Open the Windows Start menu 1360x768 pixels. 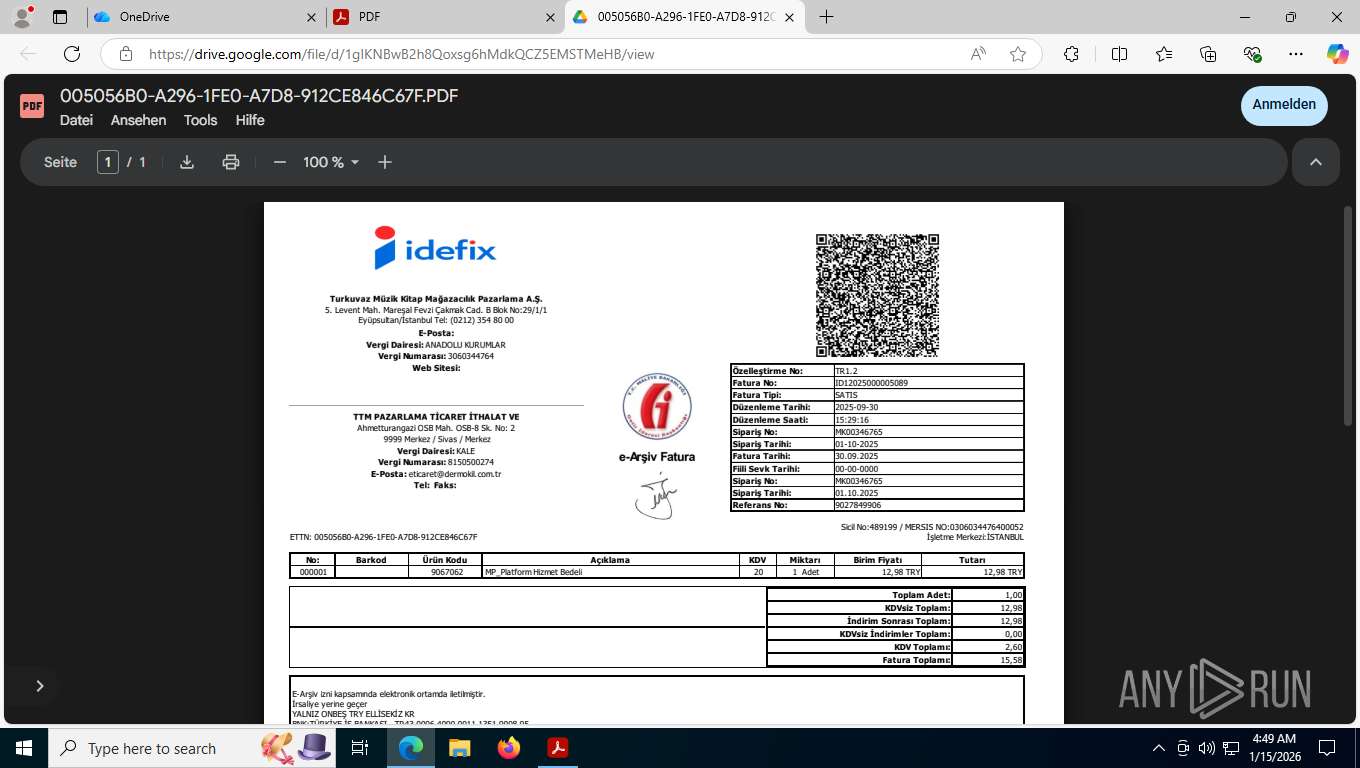pyautogui.click(x=23, y=748)
